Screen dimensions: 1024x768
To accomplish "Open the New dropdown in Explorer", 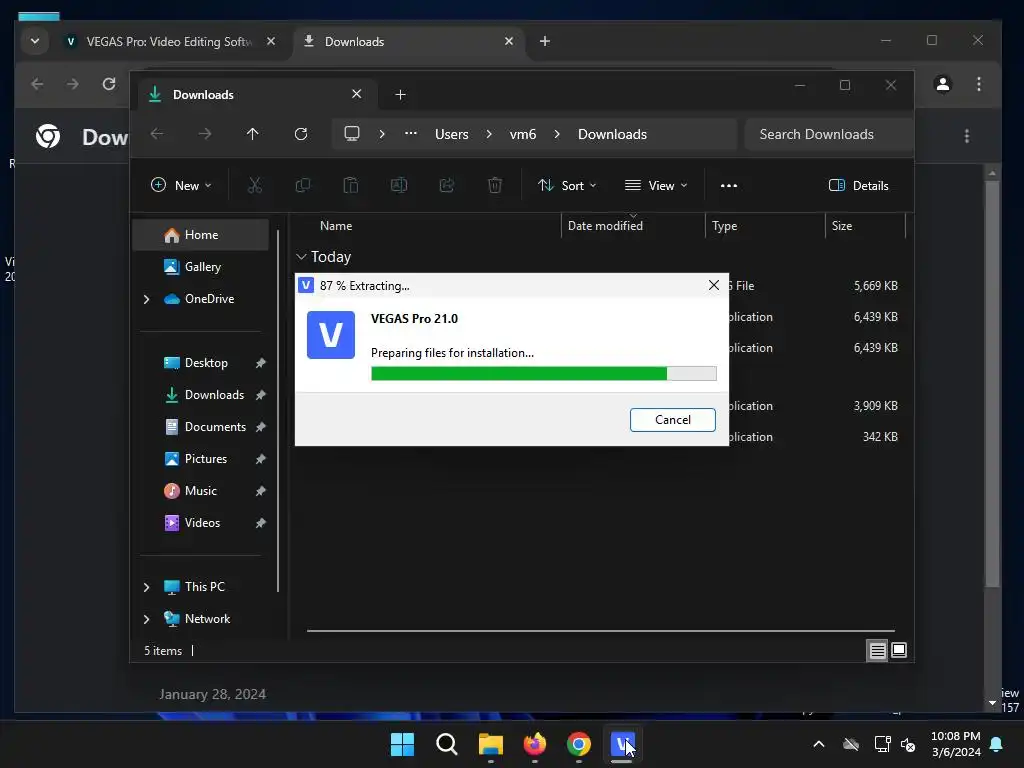I will (181, 185).
